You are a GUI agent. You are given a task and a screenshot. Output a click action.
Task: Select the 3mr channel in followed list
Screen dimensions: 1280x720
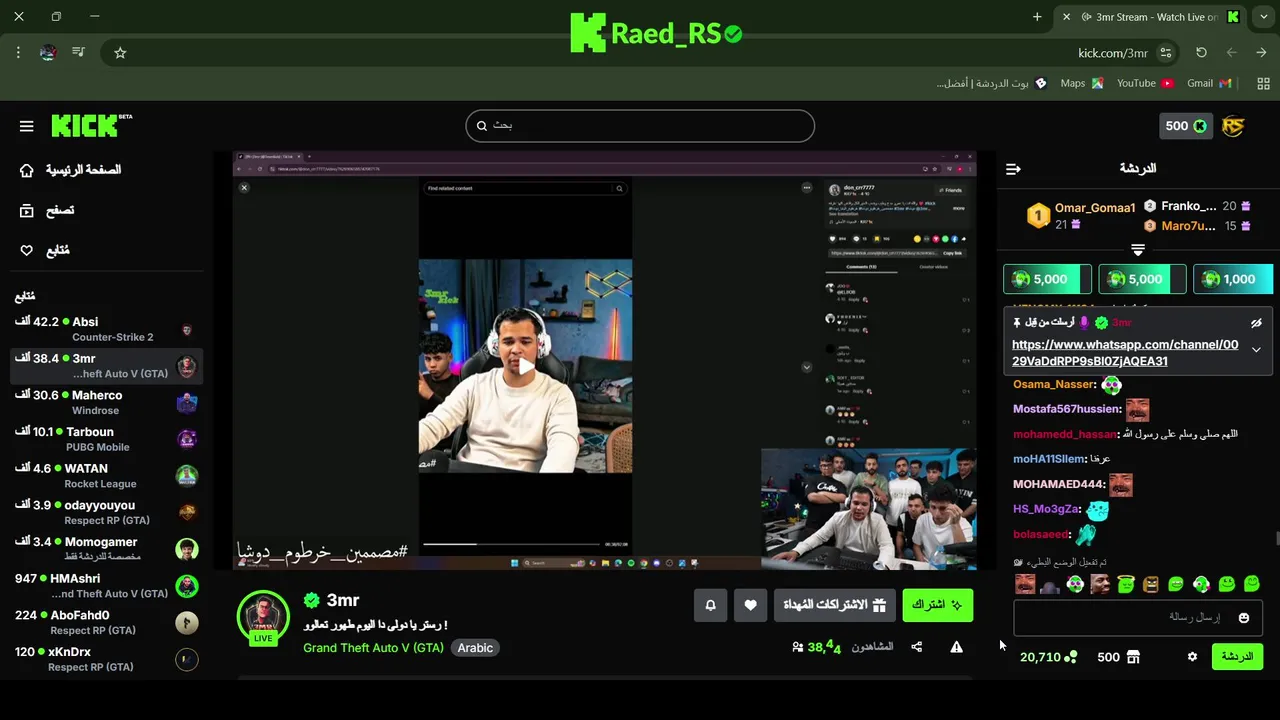tap(106, 366)
